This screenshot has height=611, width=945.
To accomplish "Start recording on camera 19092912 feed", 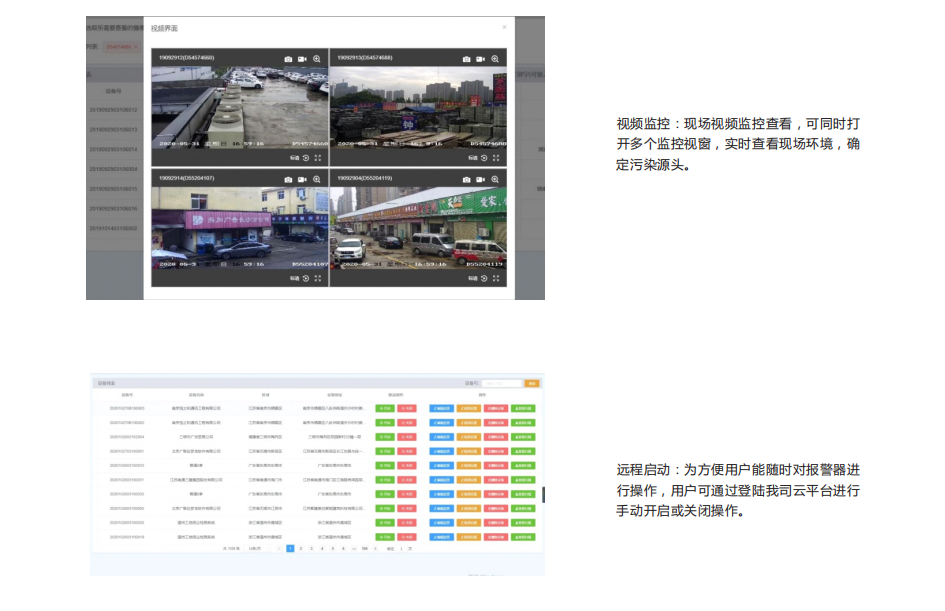I will click(302, 59).
